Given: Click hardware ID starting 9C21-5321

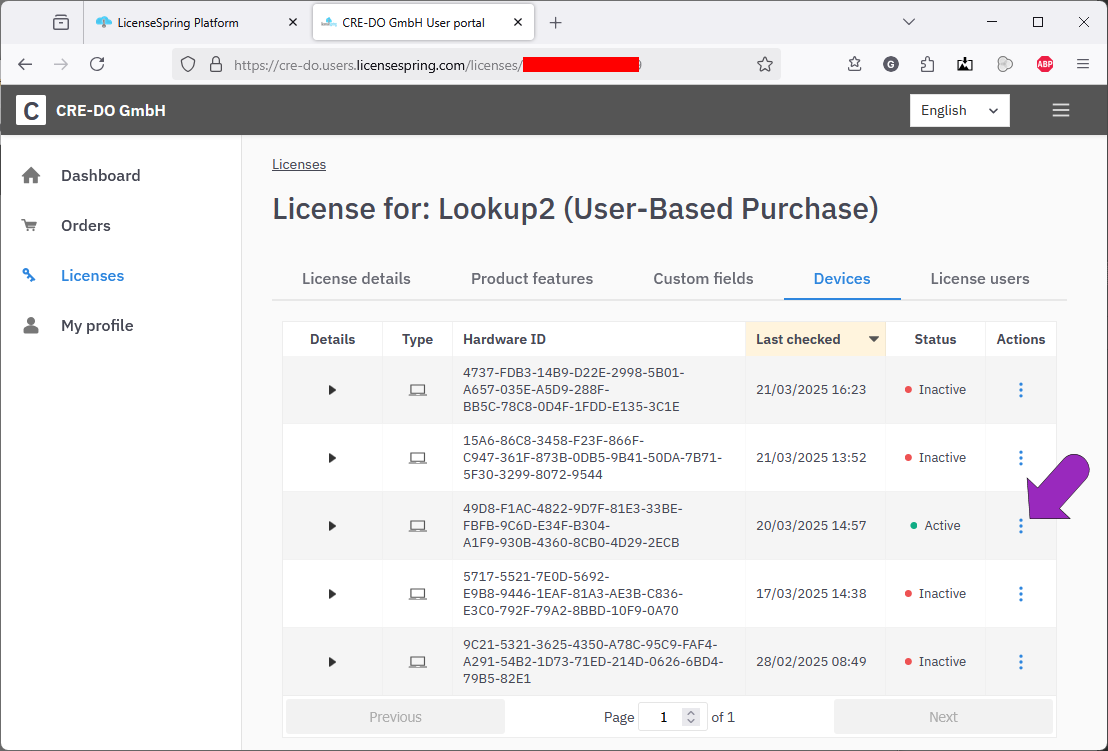Looking at the screenshot, I should click(593, 662).
